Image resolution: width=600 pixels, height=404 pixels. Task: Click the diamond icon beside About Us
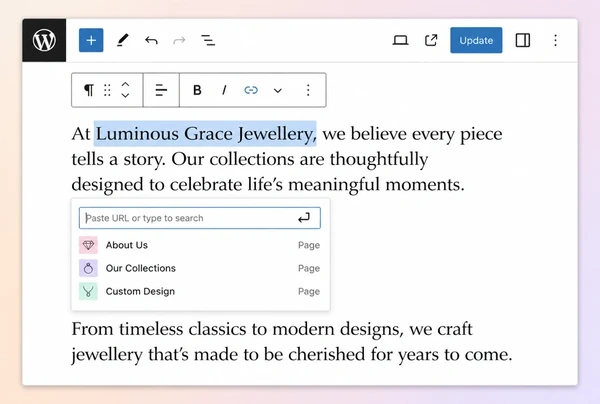pyautogui.click(x=88, y=245)
